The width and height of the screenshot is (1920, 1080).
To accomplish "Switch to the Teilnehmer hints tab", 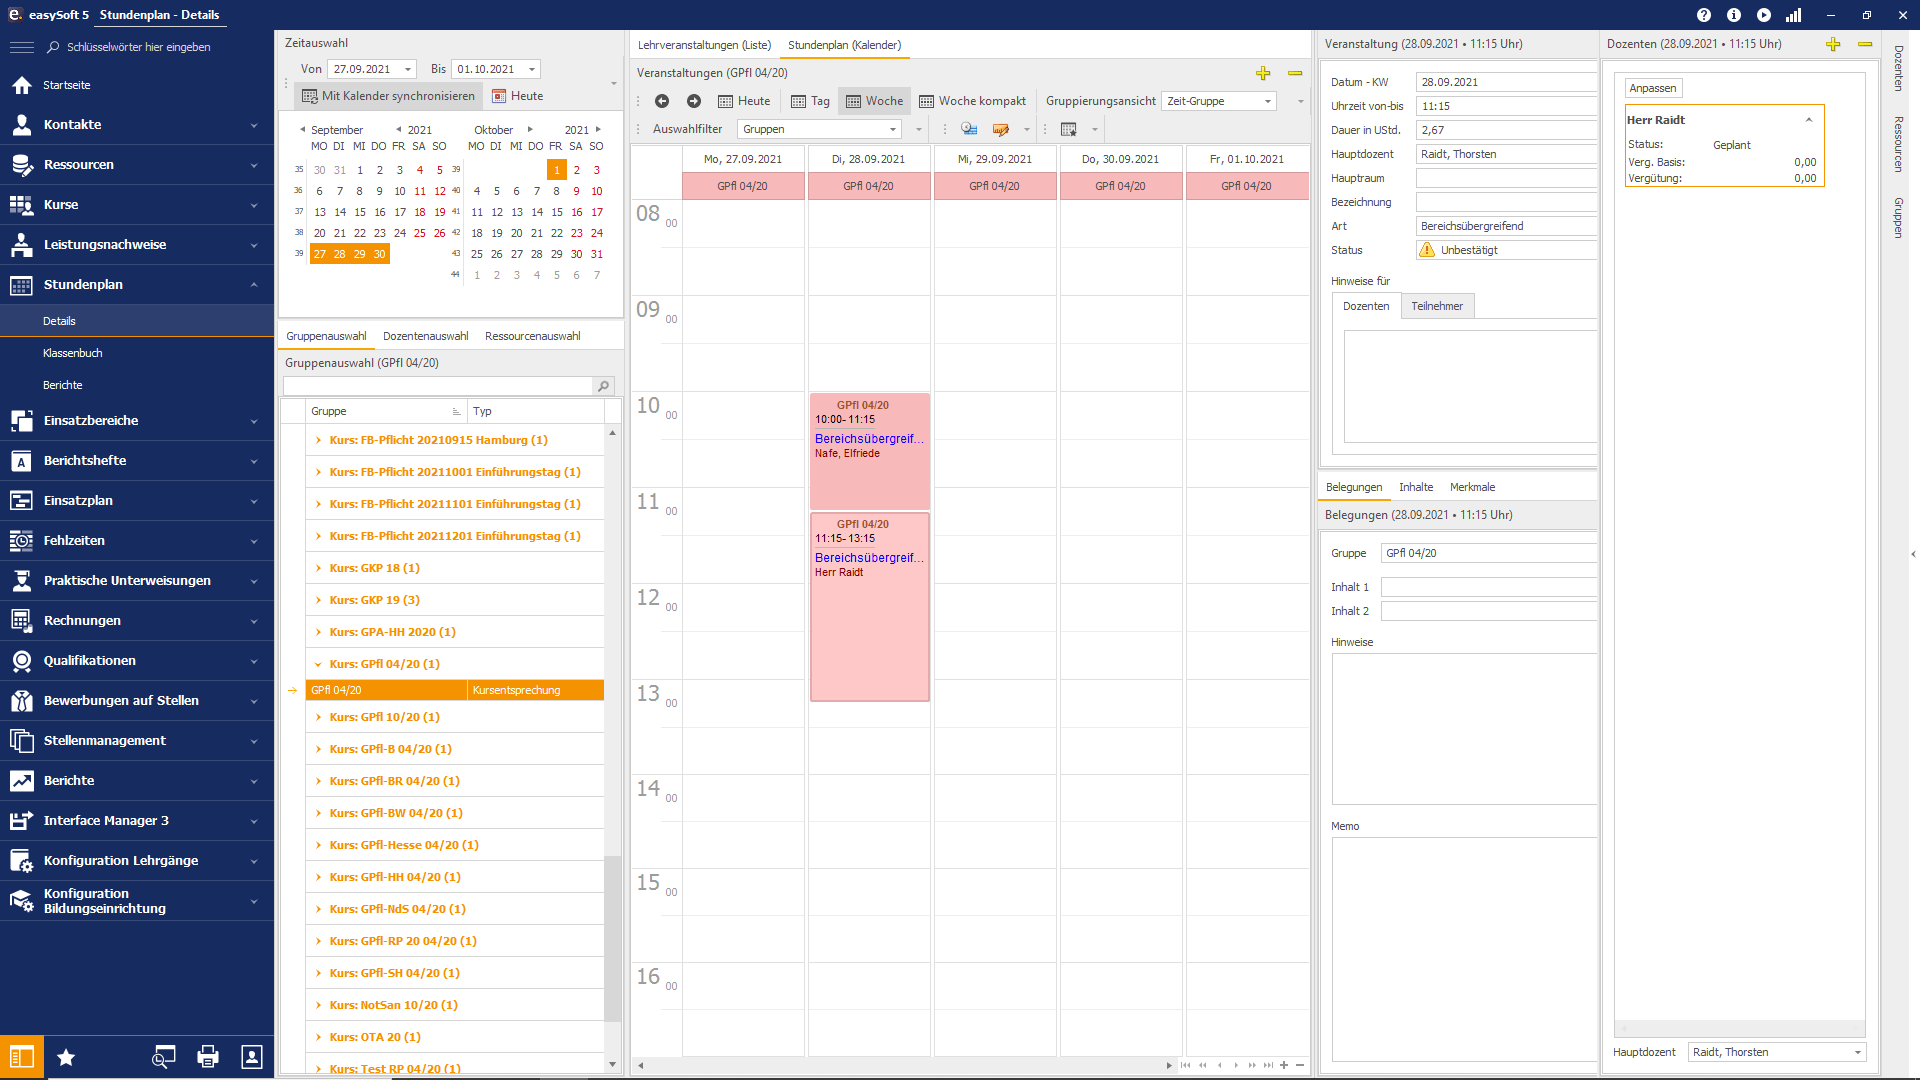I will click(x=1437, y=306).
